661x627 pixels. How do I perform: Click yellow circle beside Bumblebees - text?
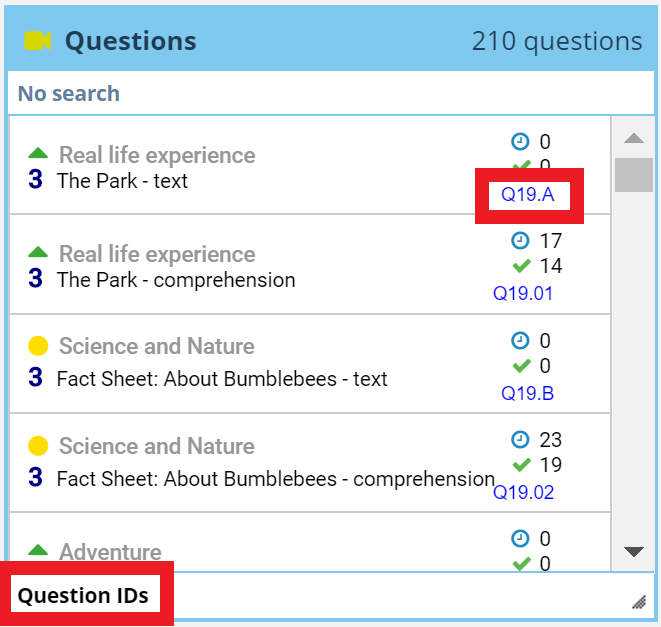click(38, 346)
